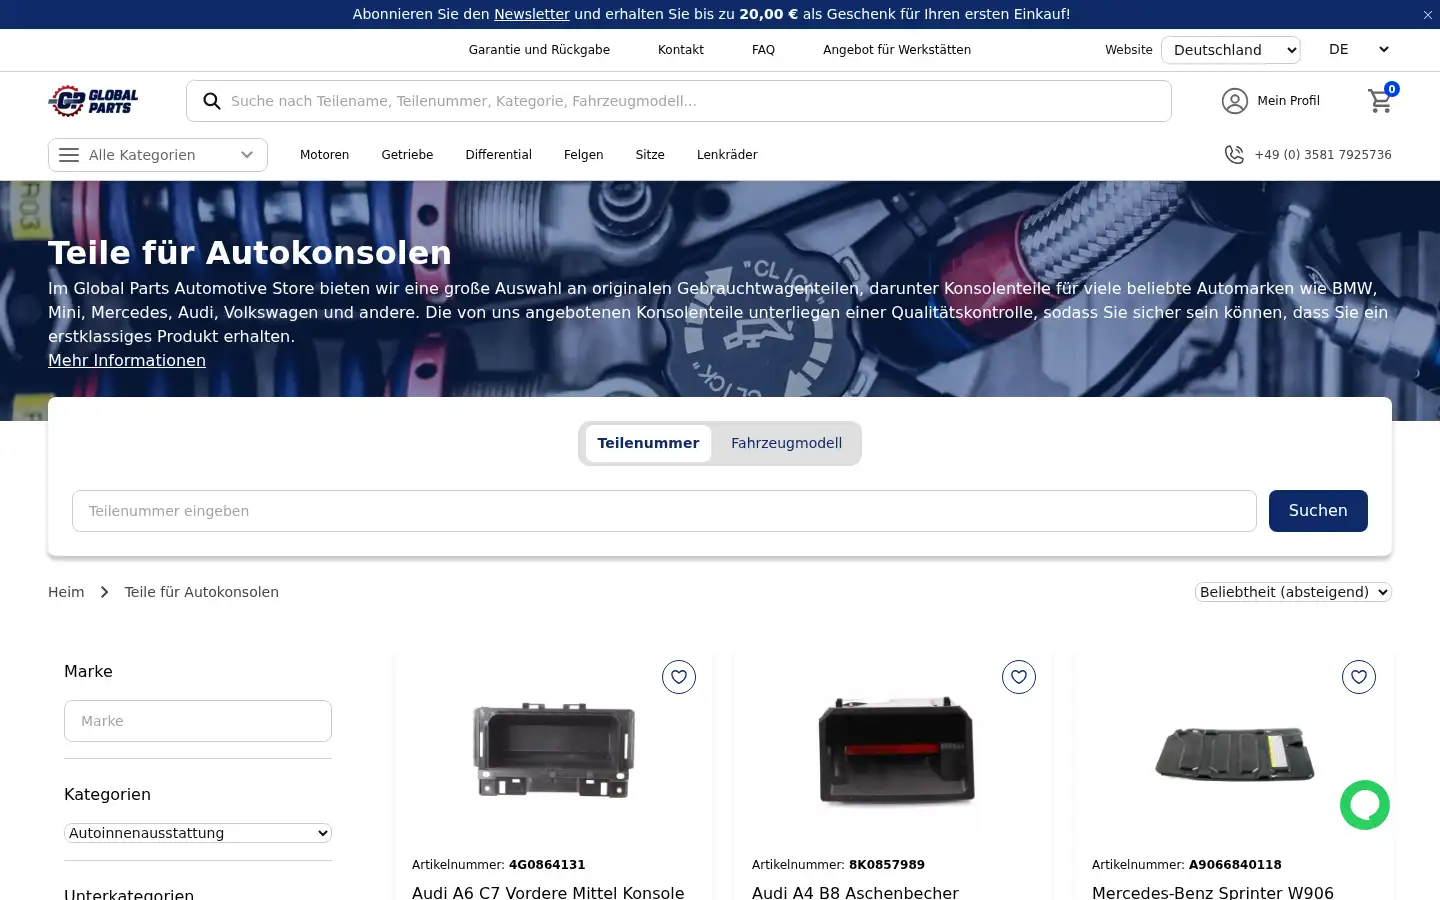This screenshot has height=900, width=1440.
Task: Open the shopping cart icon
Action: pos(1381,100)
